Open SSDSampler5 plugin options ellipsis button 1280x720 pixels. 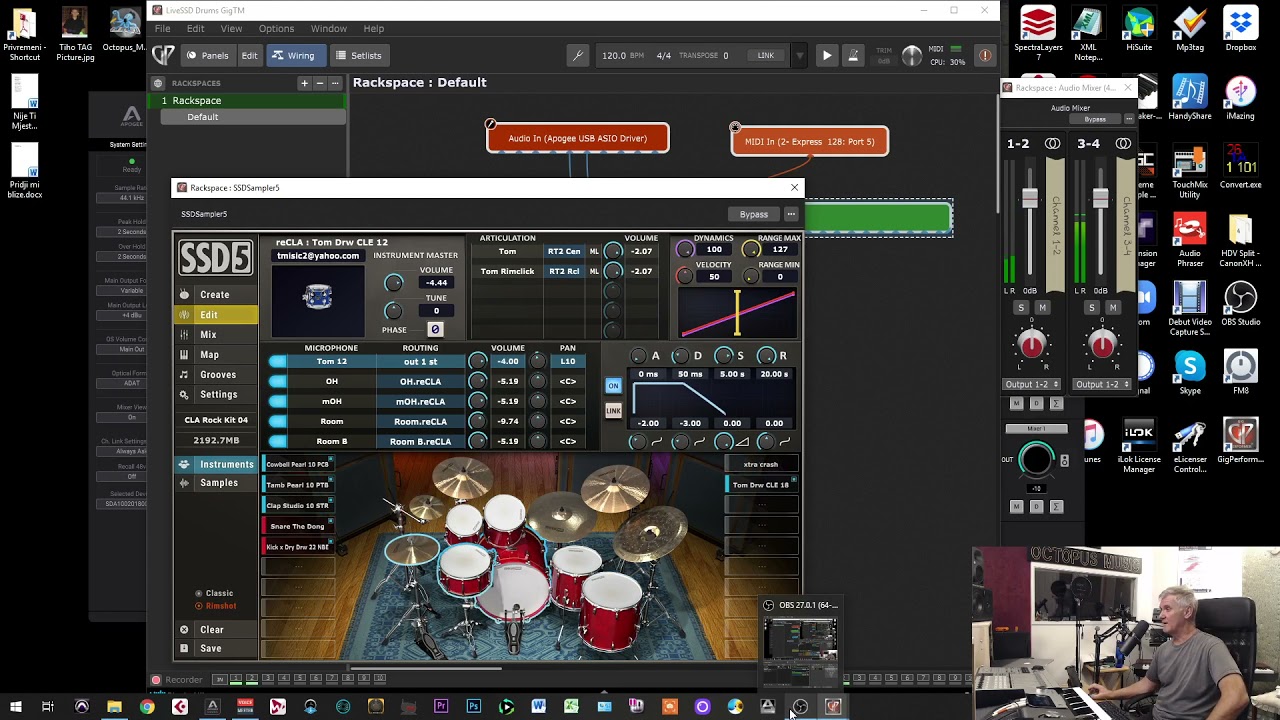click(791, 214)
